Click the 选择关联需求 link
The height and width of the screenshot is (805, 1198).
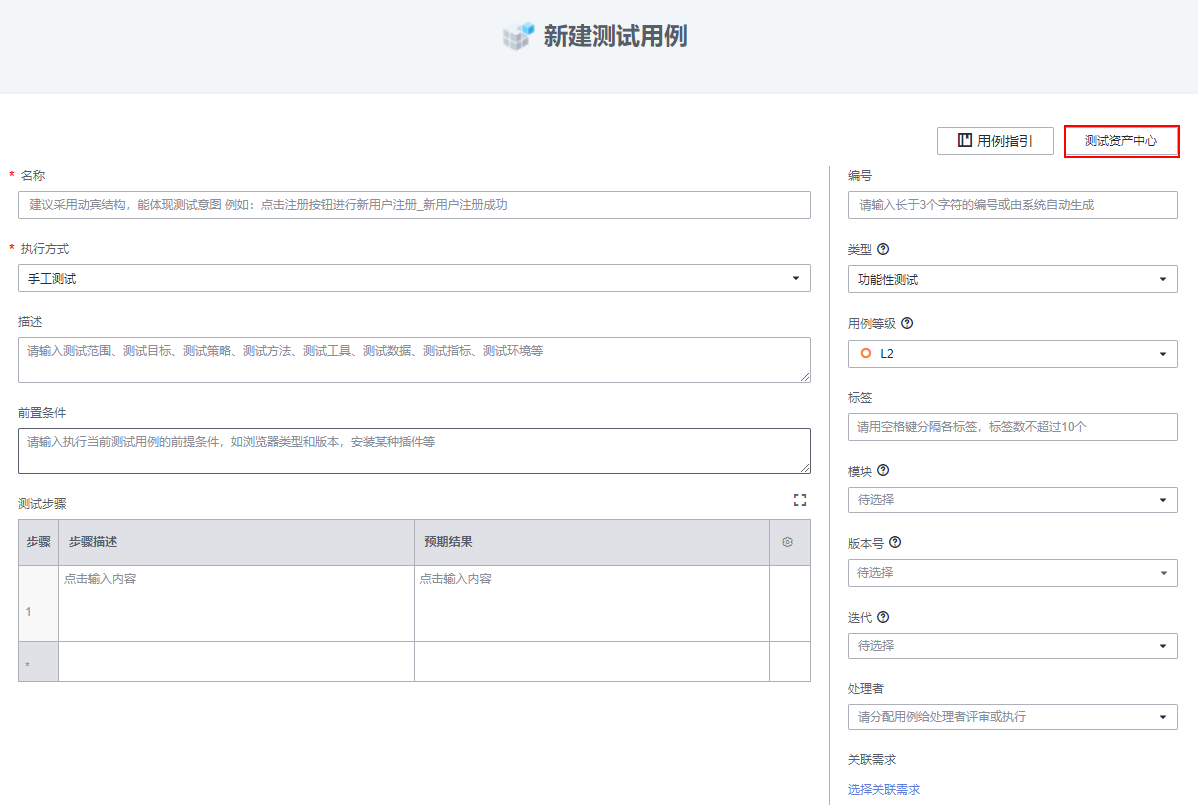pyautogui.click(x=884, y=790)
